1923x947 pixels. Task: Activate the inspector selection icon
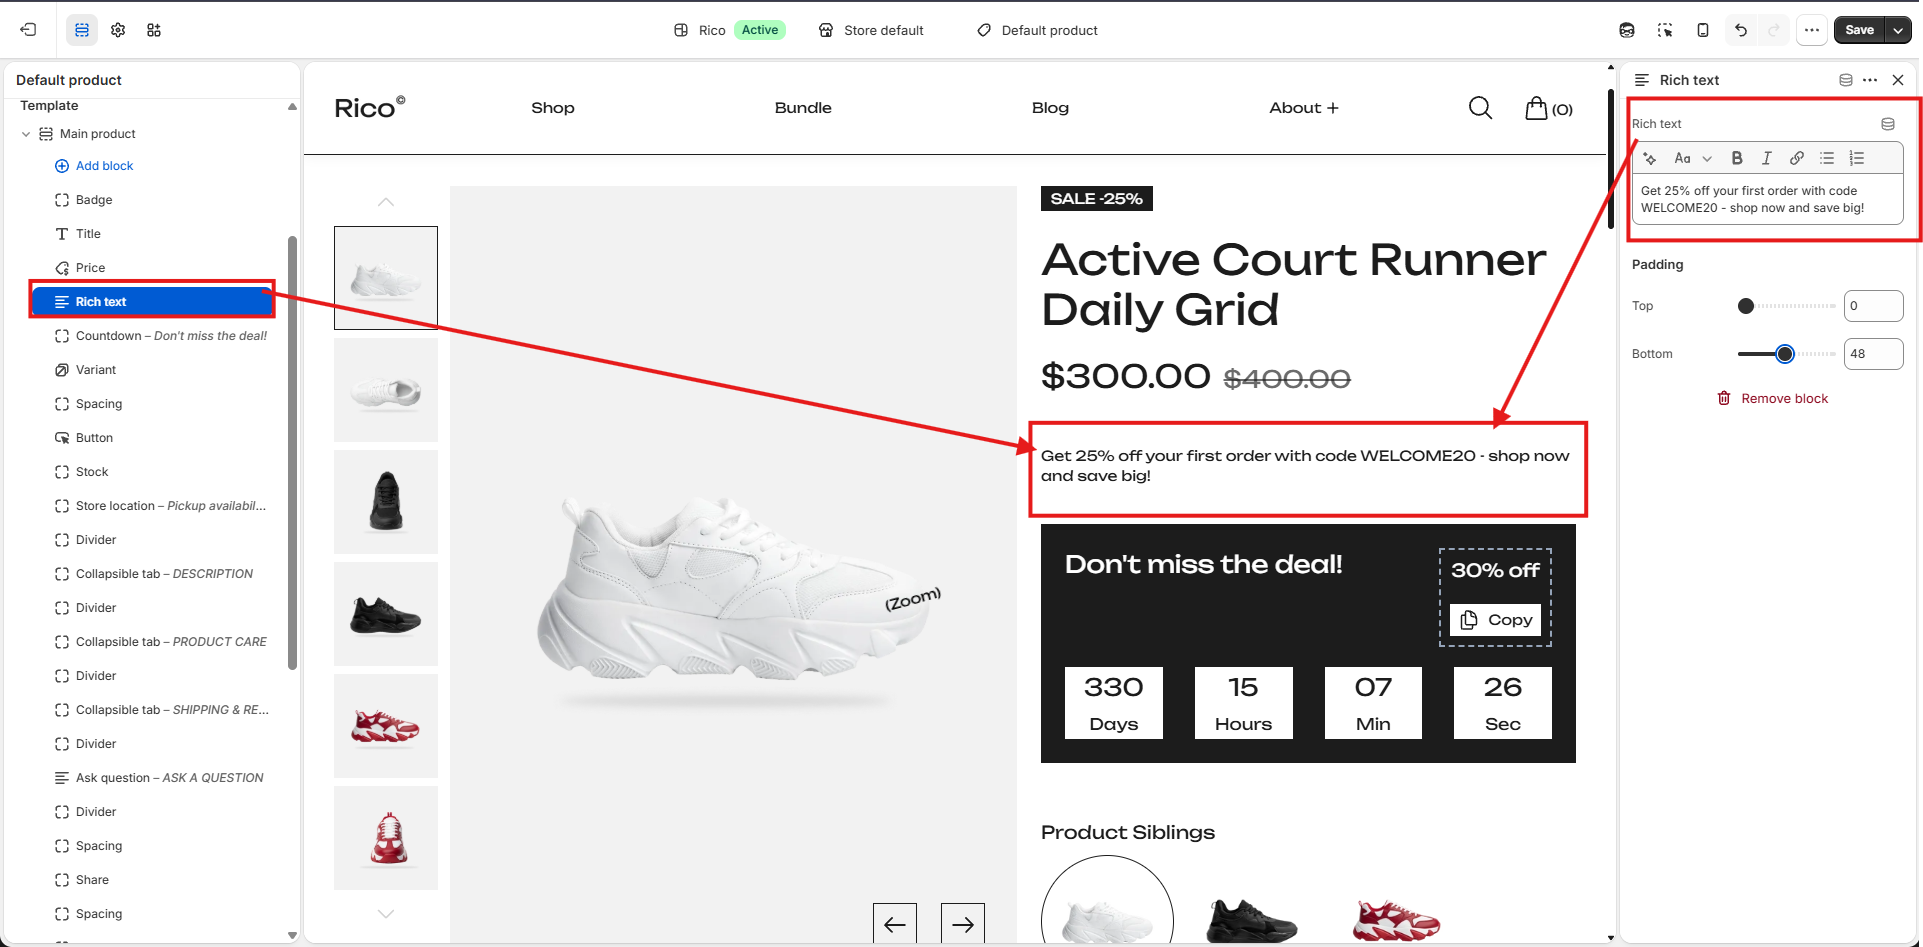pyautogui.click(x=1665, y=30)
